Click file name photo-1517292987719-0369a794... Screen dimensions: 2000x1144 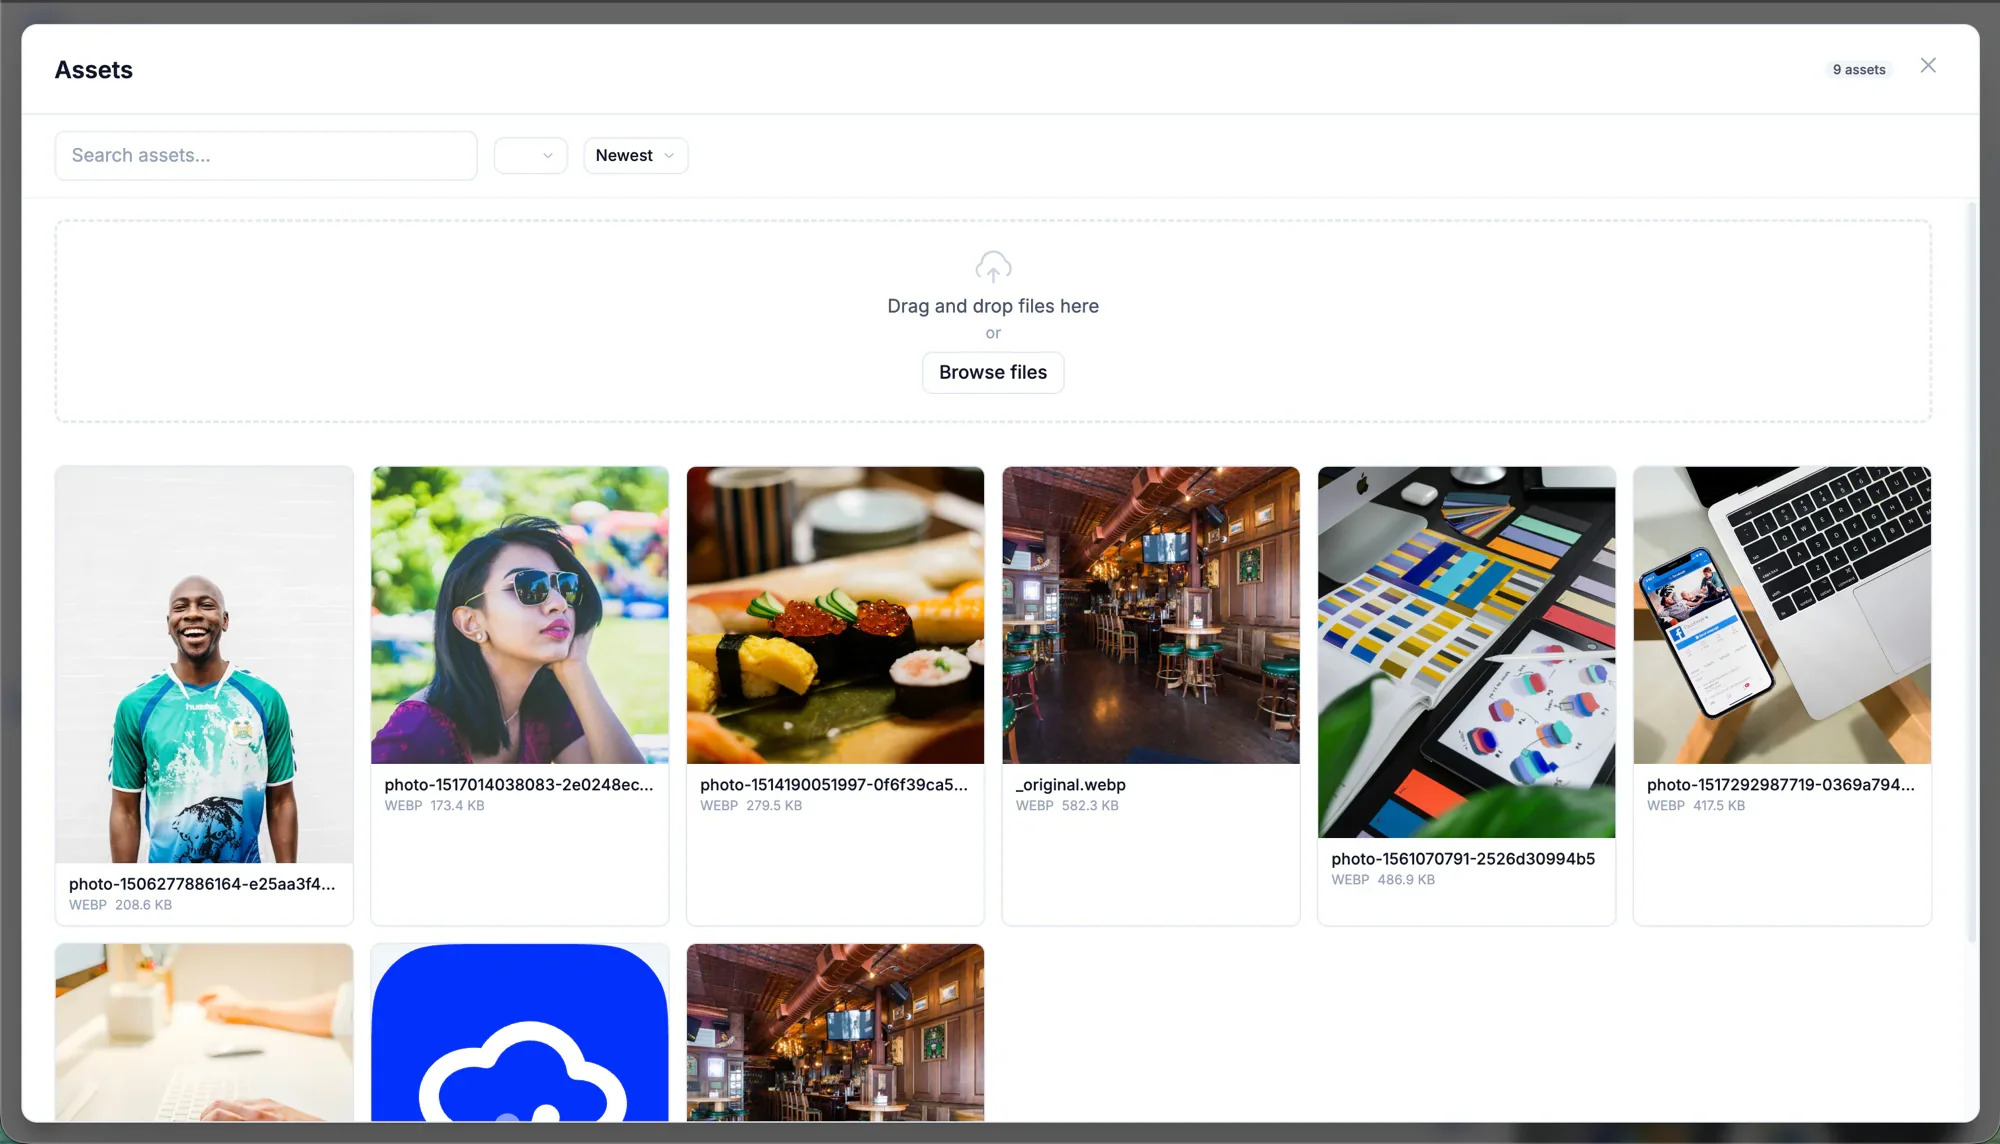(1781, 785)
